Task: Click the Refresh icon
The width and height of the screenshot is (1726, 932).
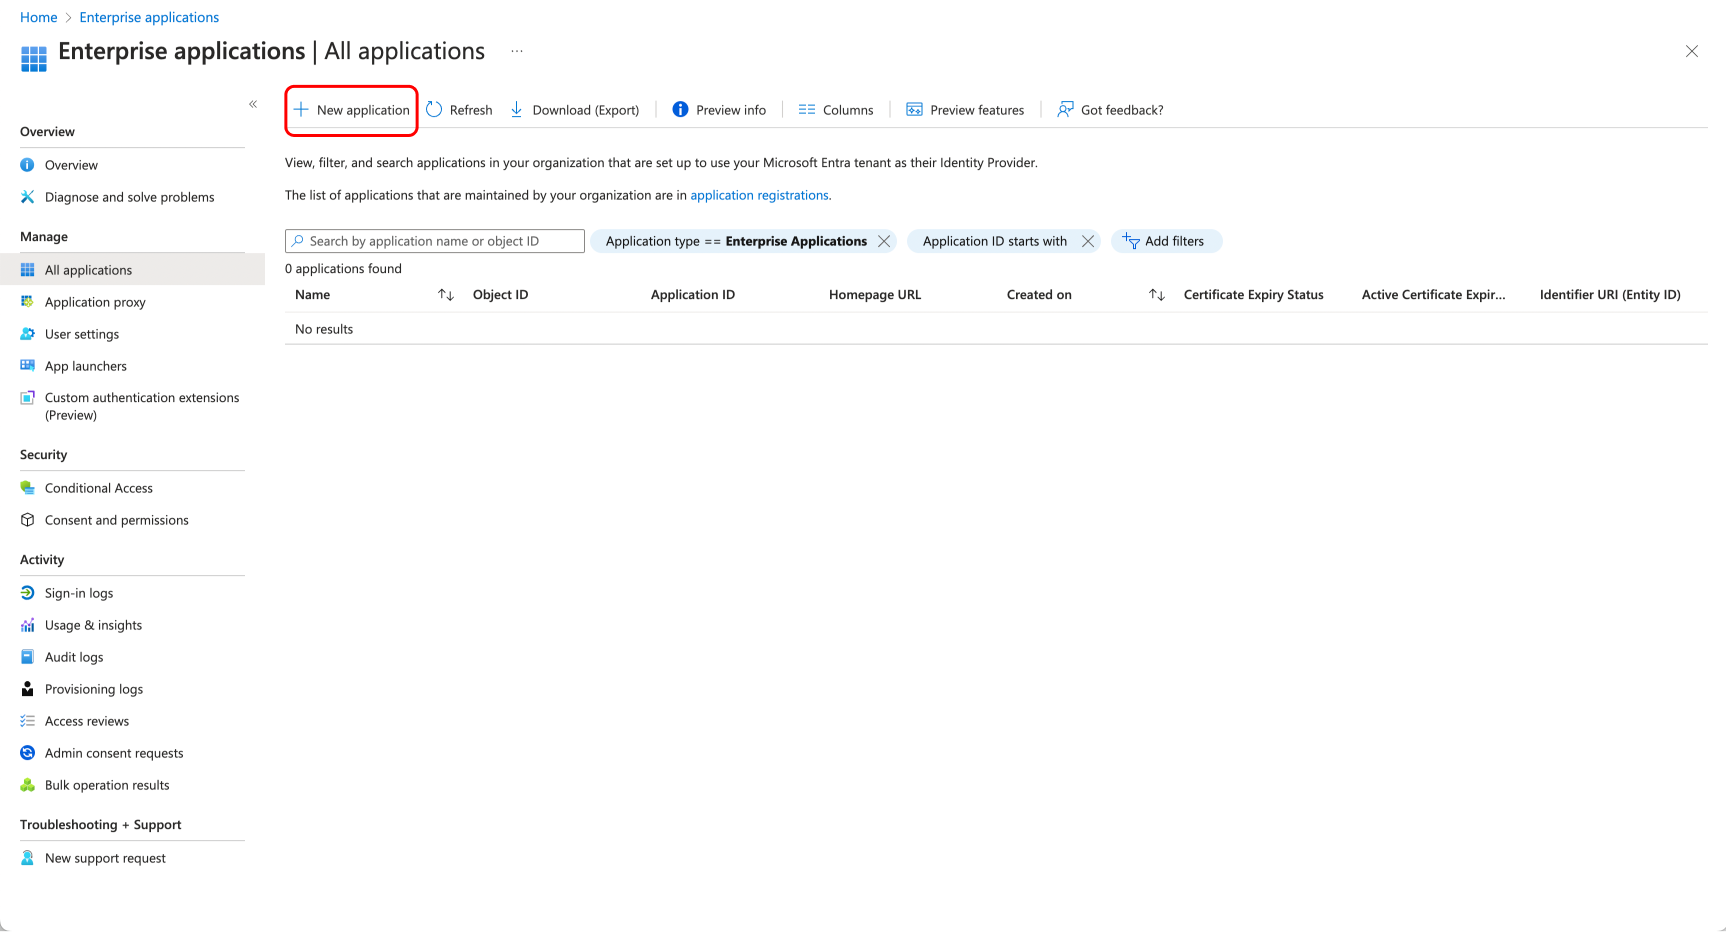Action: point(434,109)
